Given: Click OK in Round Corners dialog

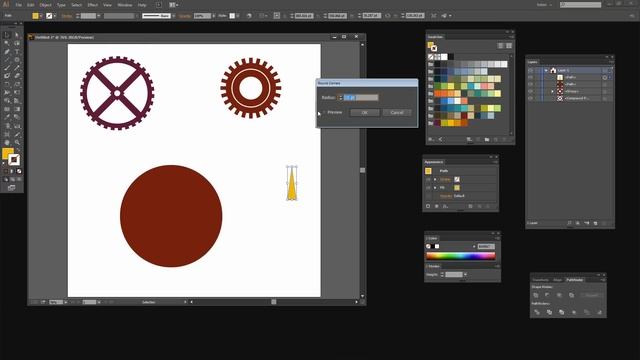Looking at the screenshot, I should click(x=364, y=113).
